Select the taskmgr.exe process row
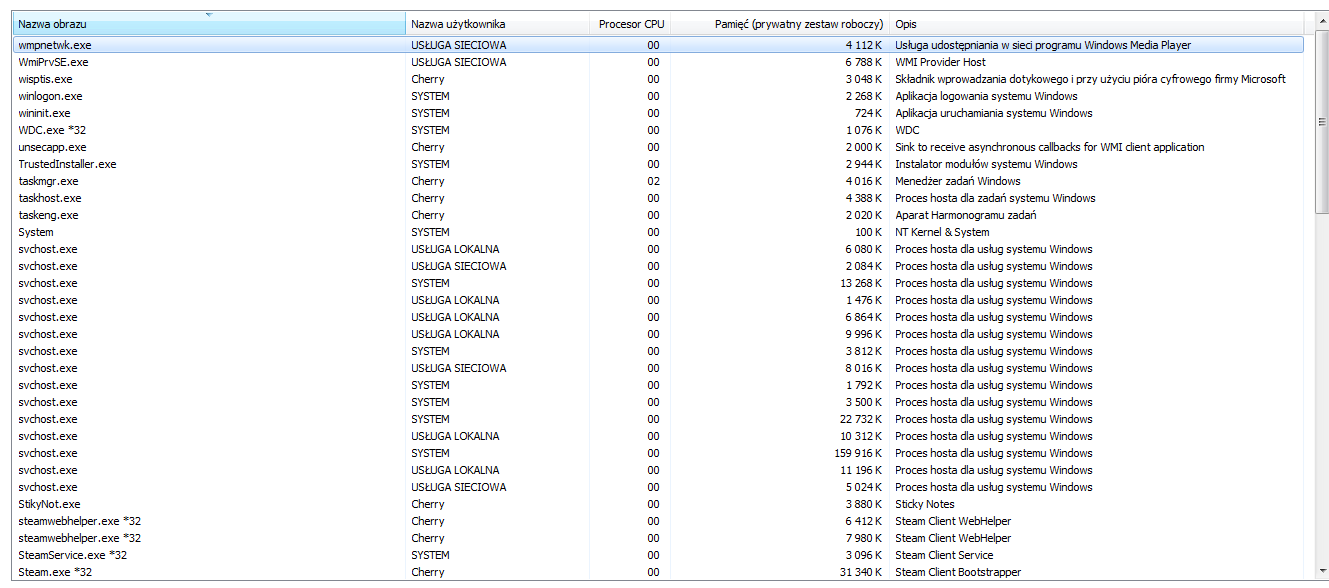 coord(48,181)
